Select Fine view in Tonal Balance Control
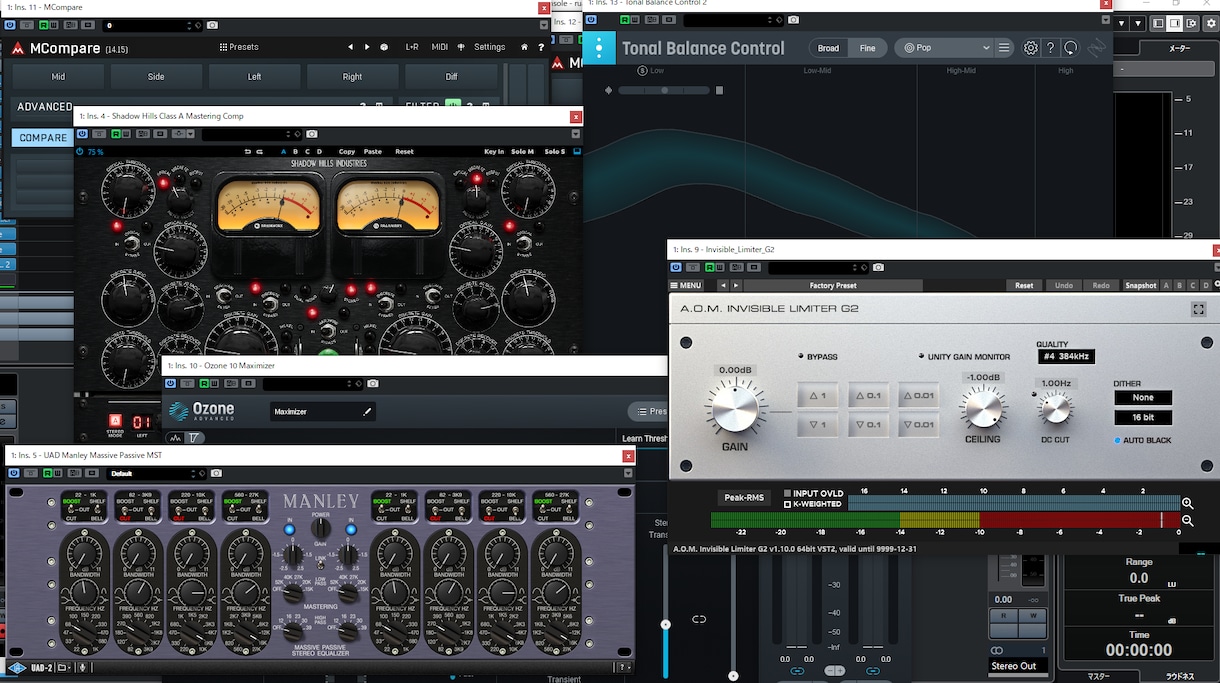The image size is (1220, 683). pyautogui.click(x=867, y=48)
